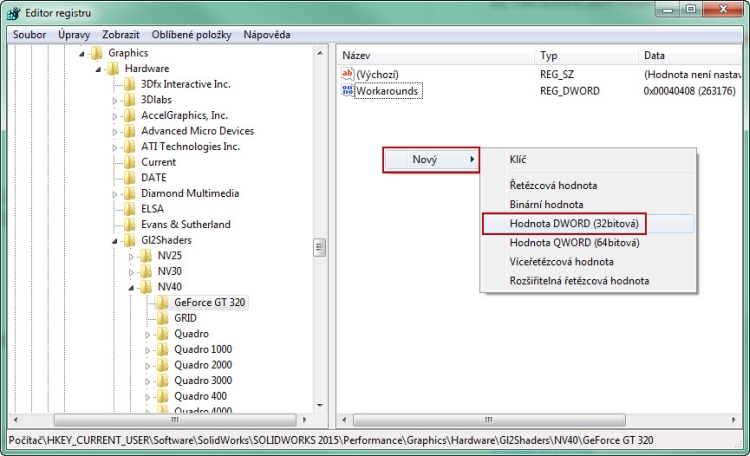The image size is (750, 456).
Task: Collapse the Hardware tree node
Action: coord(98,70)
